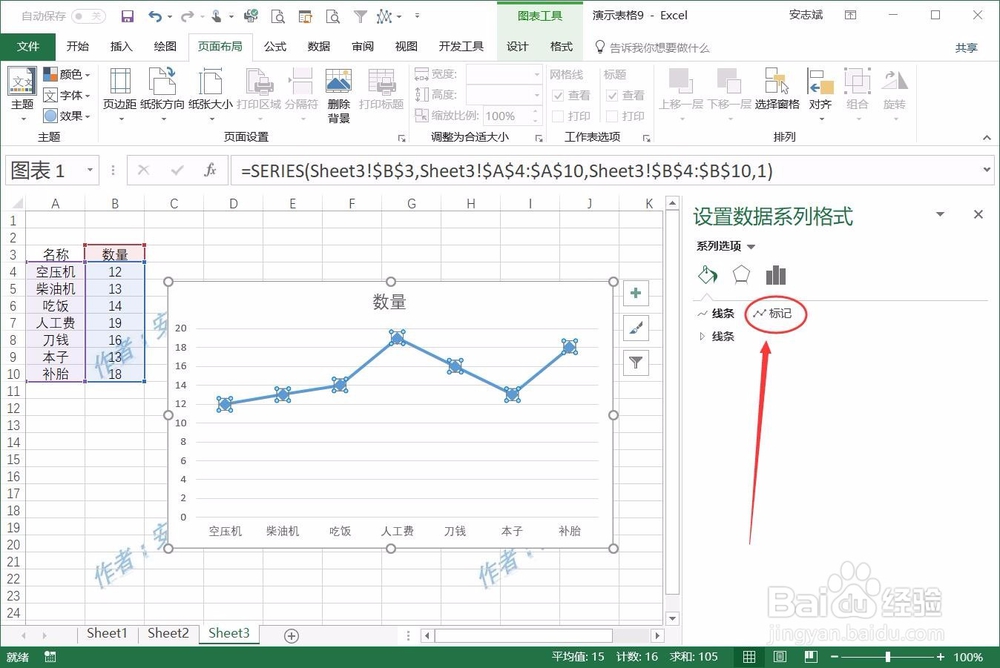Open the 标记 tab in the format pane
The height and width of the screenshot is (668, 1000).
(776, 312)
